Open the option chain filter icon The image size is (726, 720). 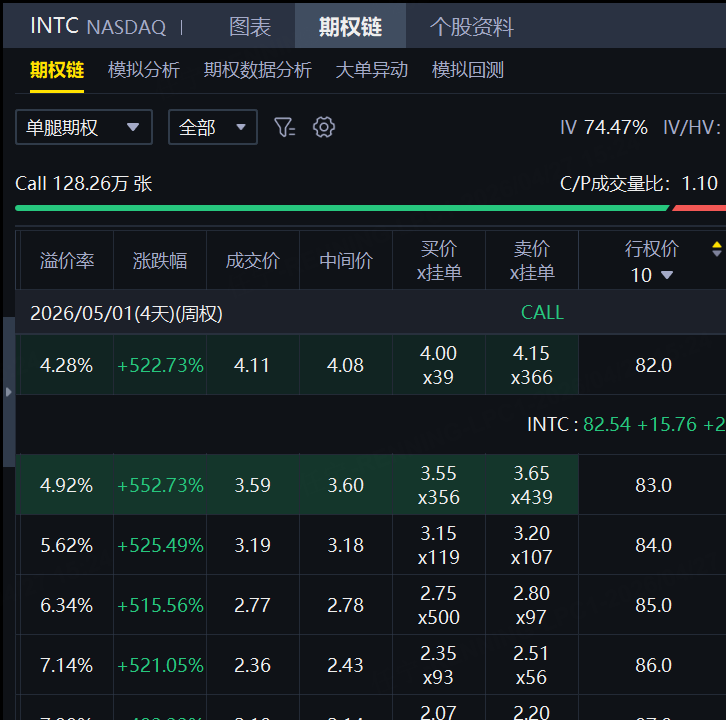pos(285,127)
